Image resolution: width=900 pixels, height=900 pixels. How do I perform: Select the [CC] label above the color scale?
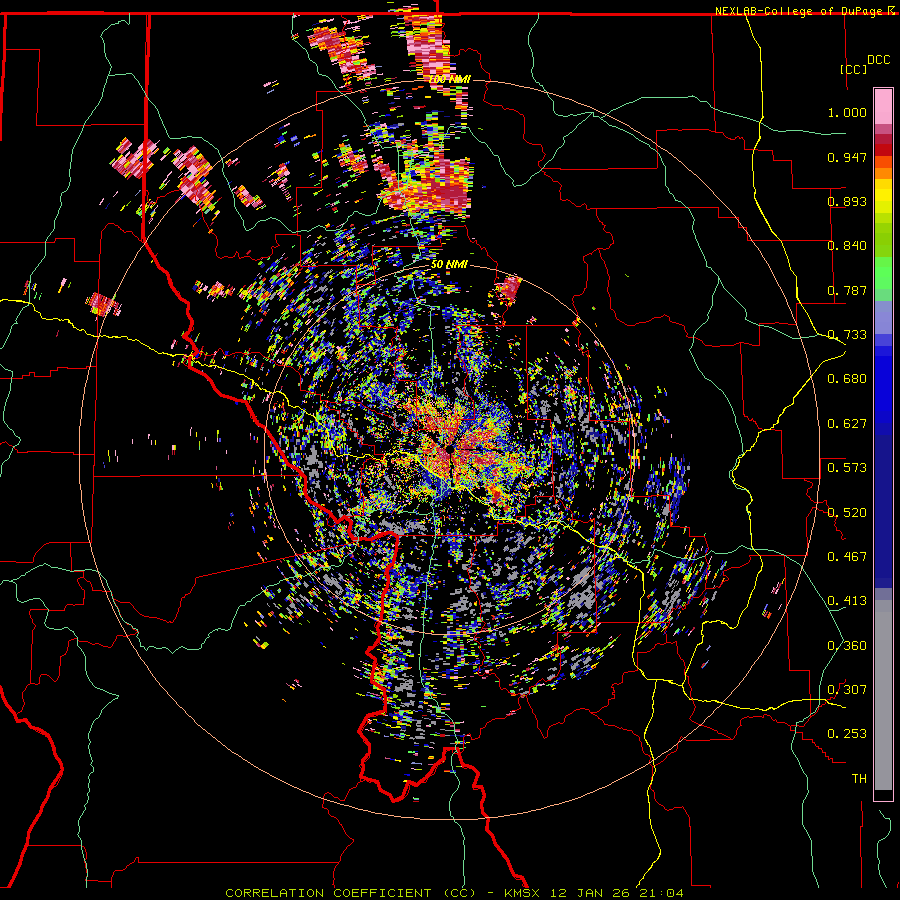[x=854, y=69]
